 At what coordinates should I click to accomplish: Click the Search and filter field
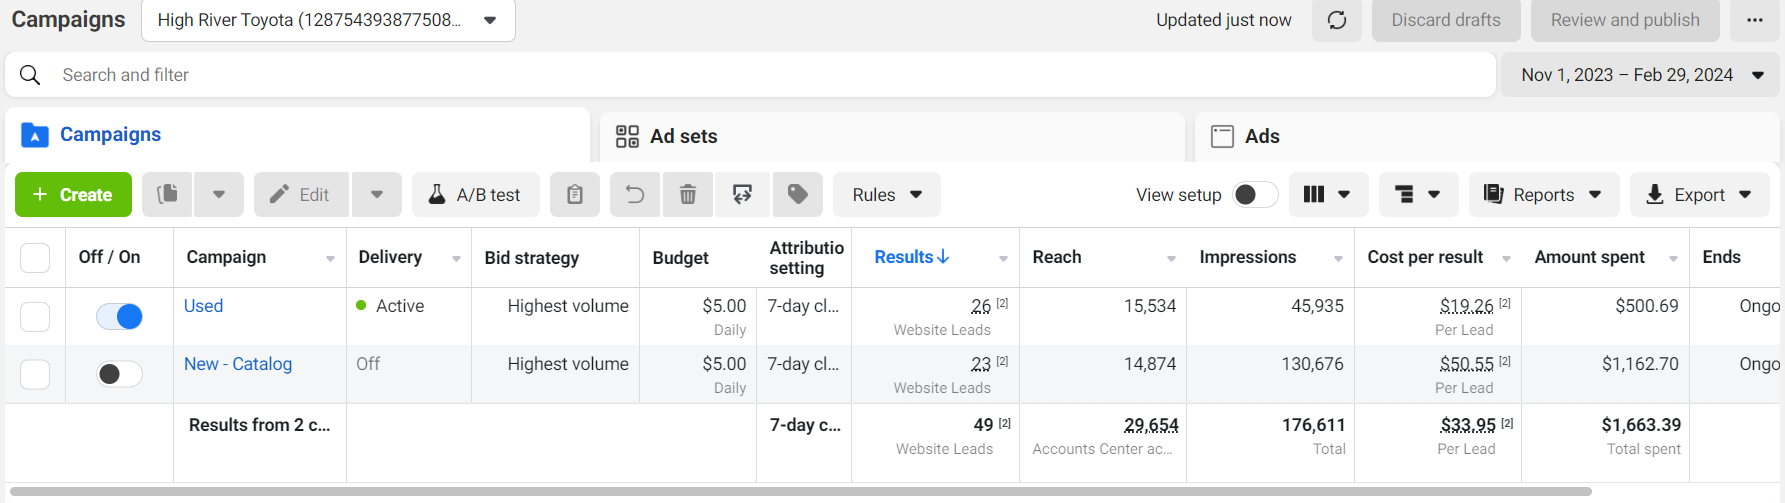click(x=750, y=75)
